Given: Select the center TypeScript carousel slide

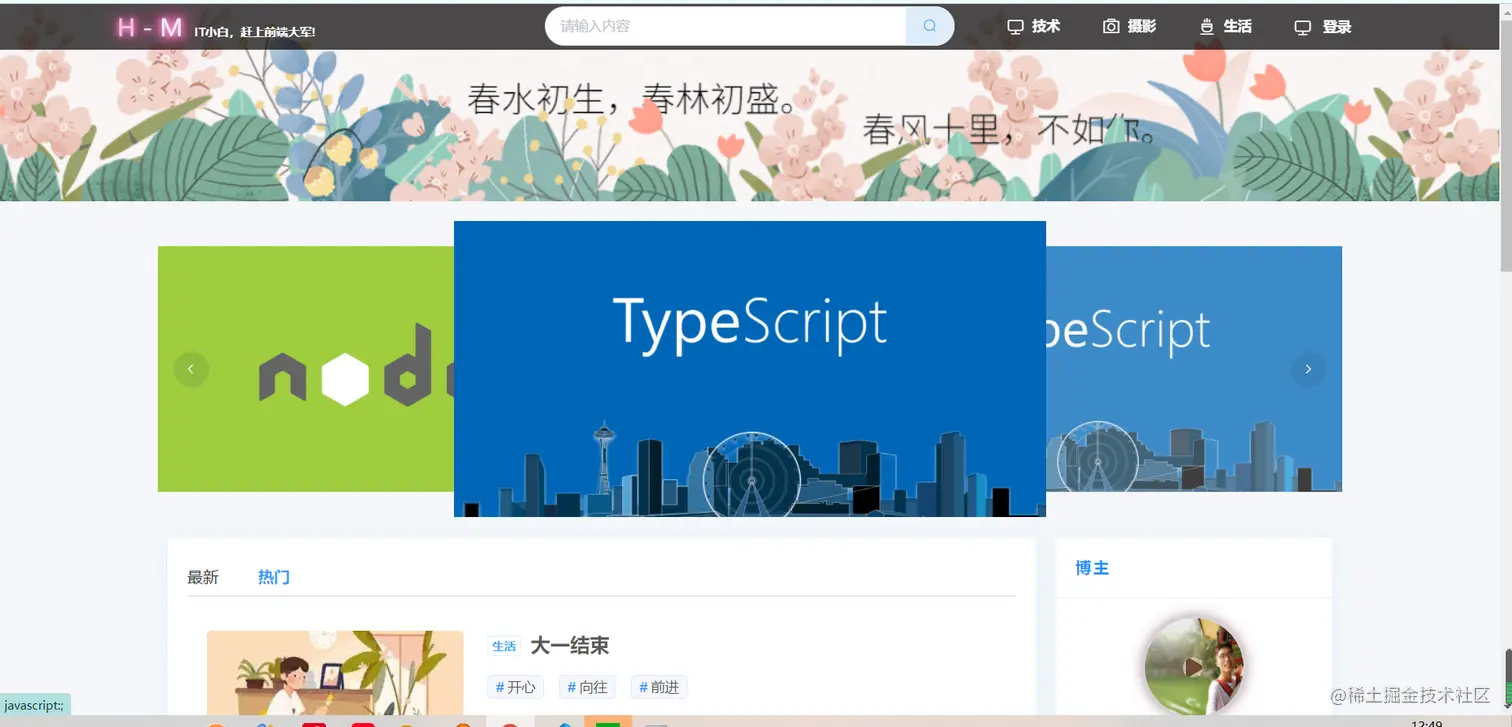Looking at the screenshot, I should (x=750, y=369).
